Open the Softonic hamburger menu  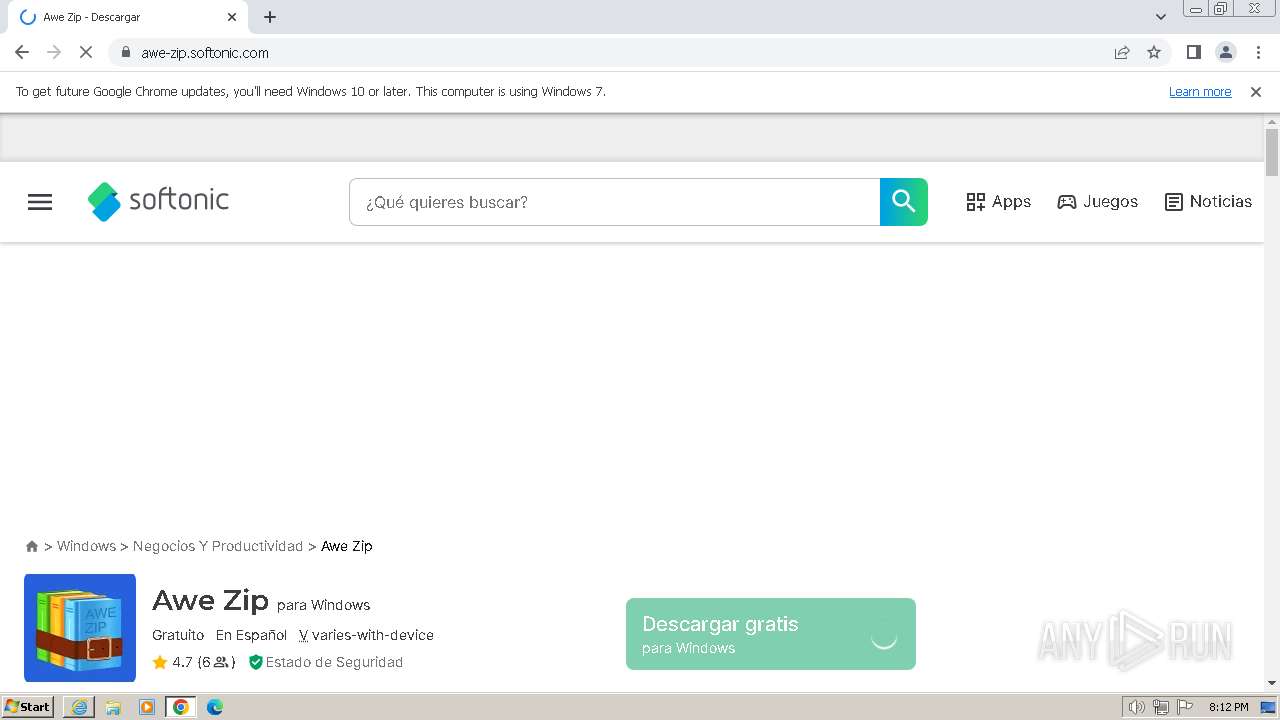[40, 202]
